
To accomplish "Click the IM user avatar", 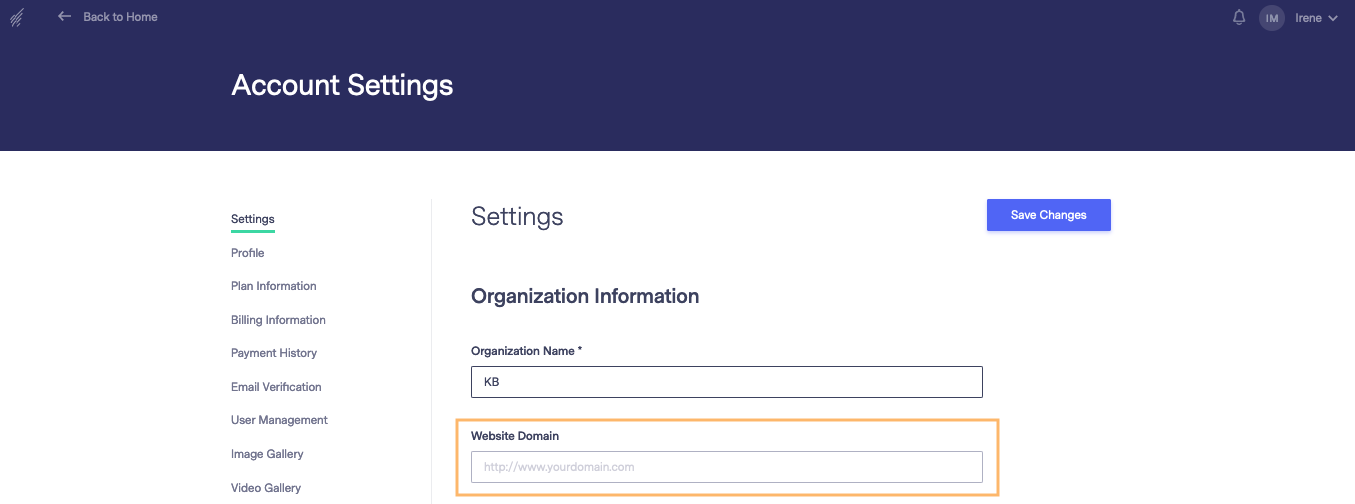I will tap(1272, 18).
